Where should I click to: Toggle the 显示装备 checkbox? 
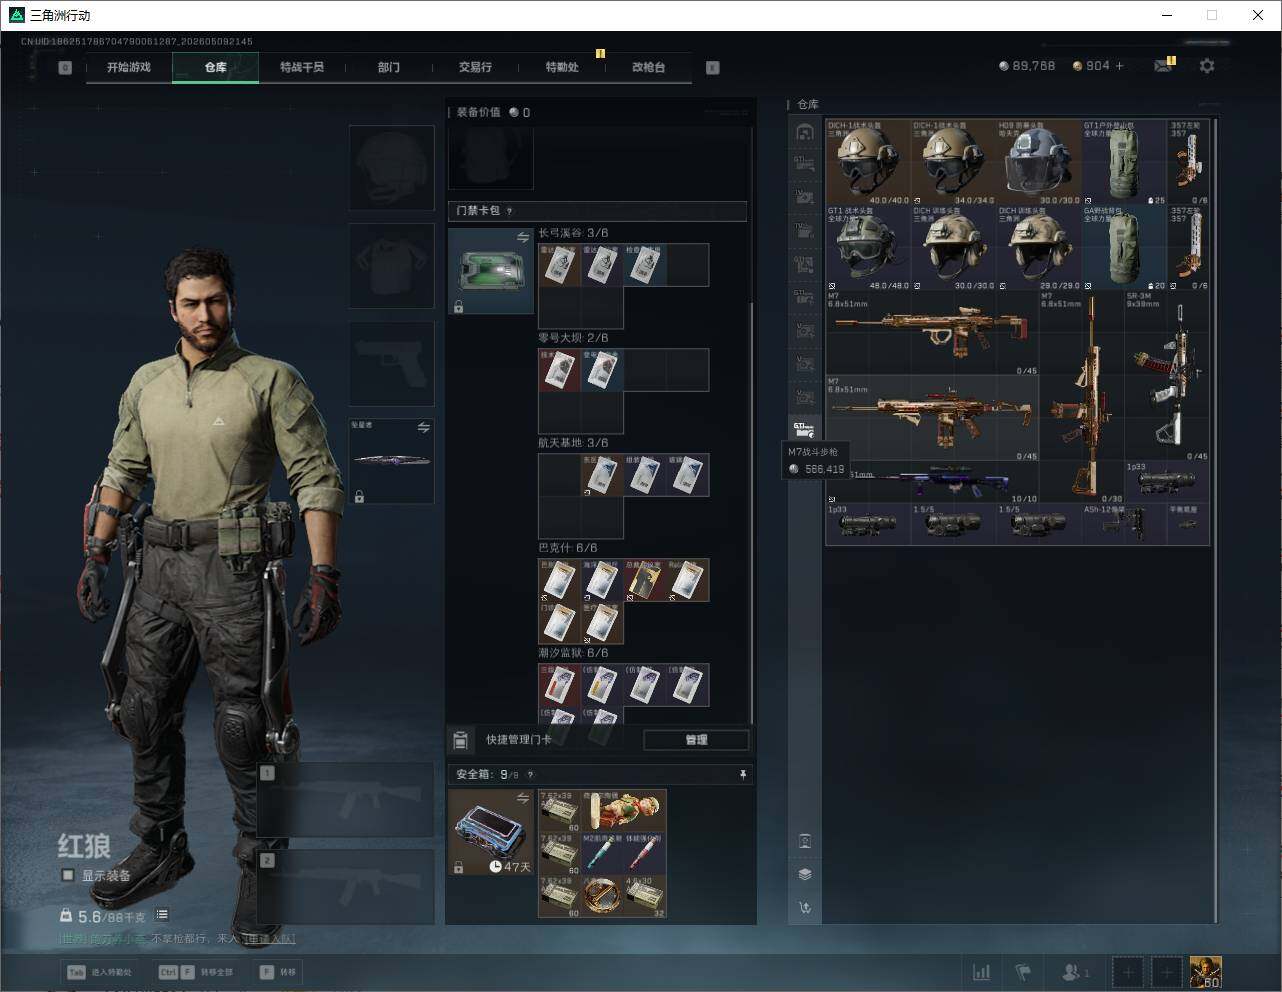pyautogui.click(x=68, y=875)
